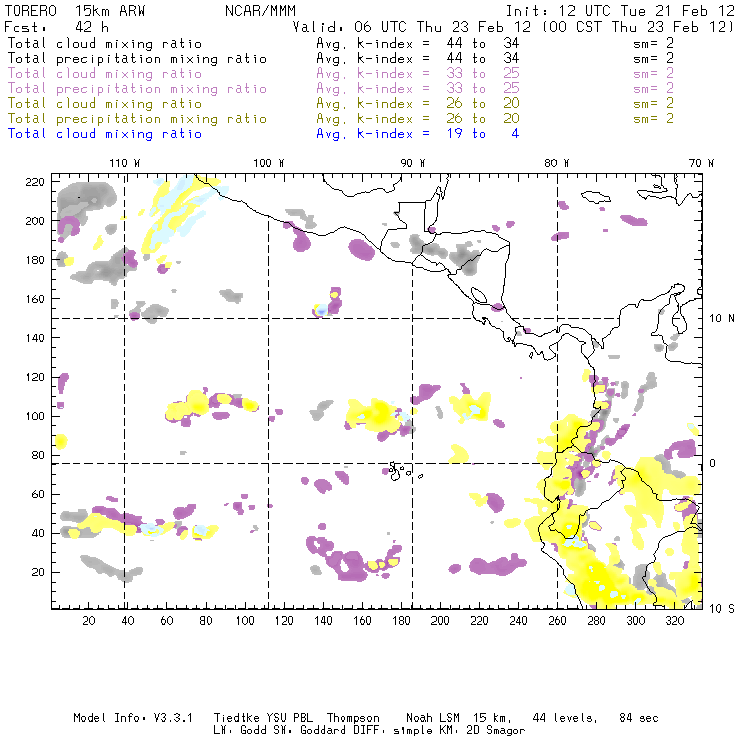Click the purple 'Total precipitation mixing ratio' legend line

click(x=137, y=89)
